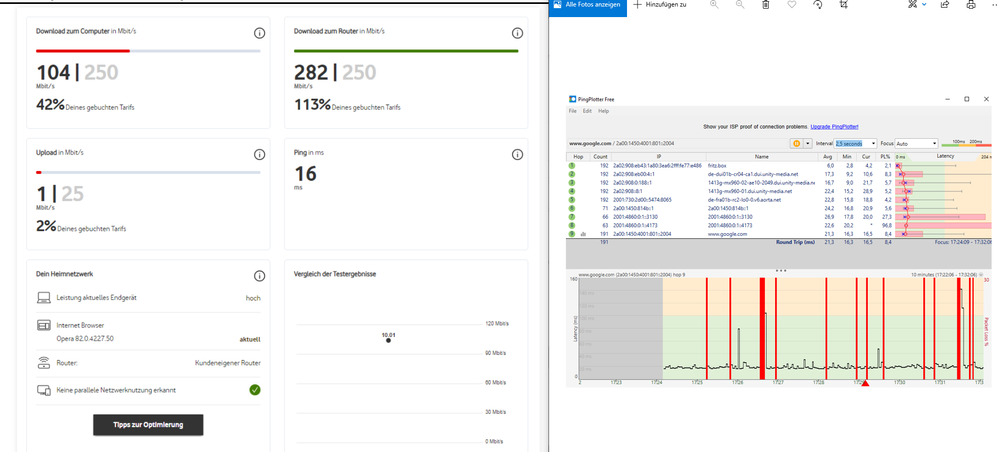Click hop 8 circle in PingPlotter

572,225
